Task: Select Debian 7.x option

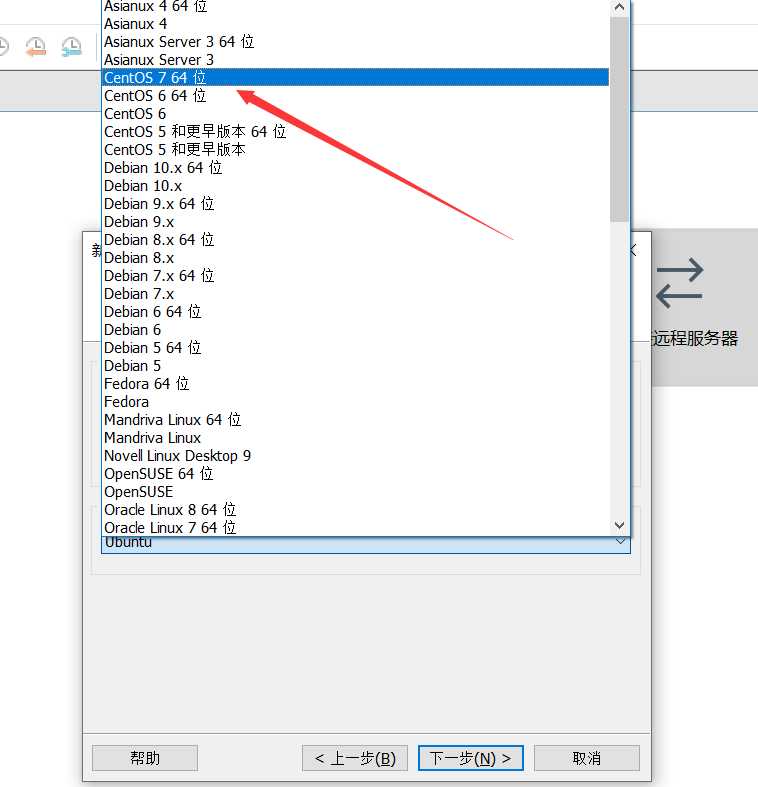Action: [x=356, y=294]
